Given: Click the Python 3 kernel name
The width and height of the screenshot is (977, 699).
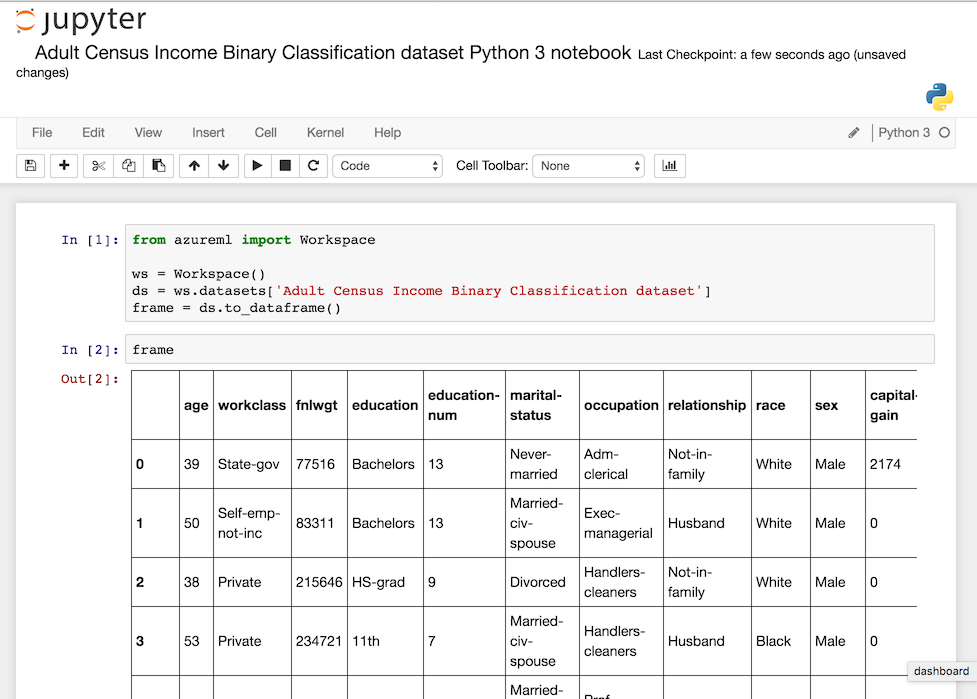Looking at the screenshot, I should click(904, 133).
